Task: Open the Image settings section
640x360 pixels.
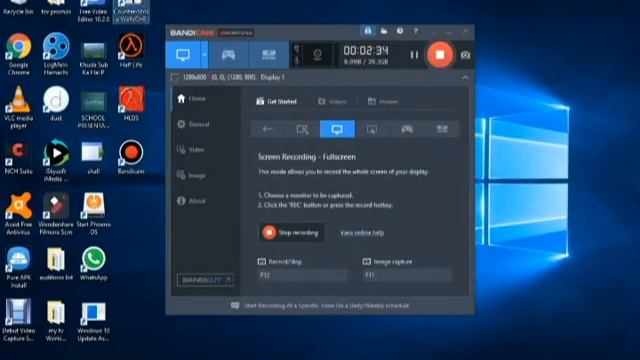Action: [191, 176]
